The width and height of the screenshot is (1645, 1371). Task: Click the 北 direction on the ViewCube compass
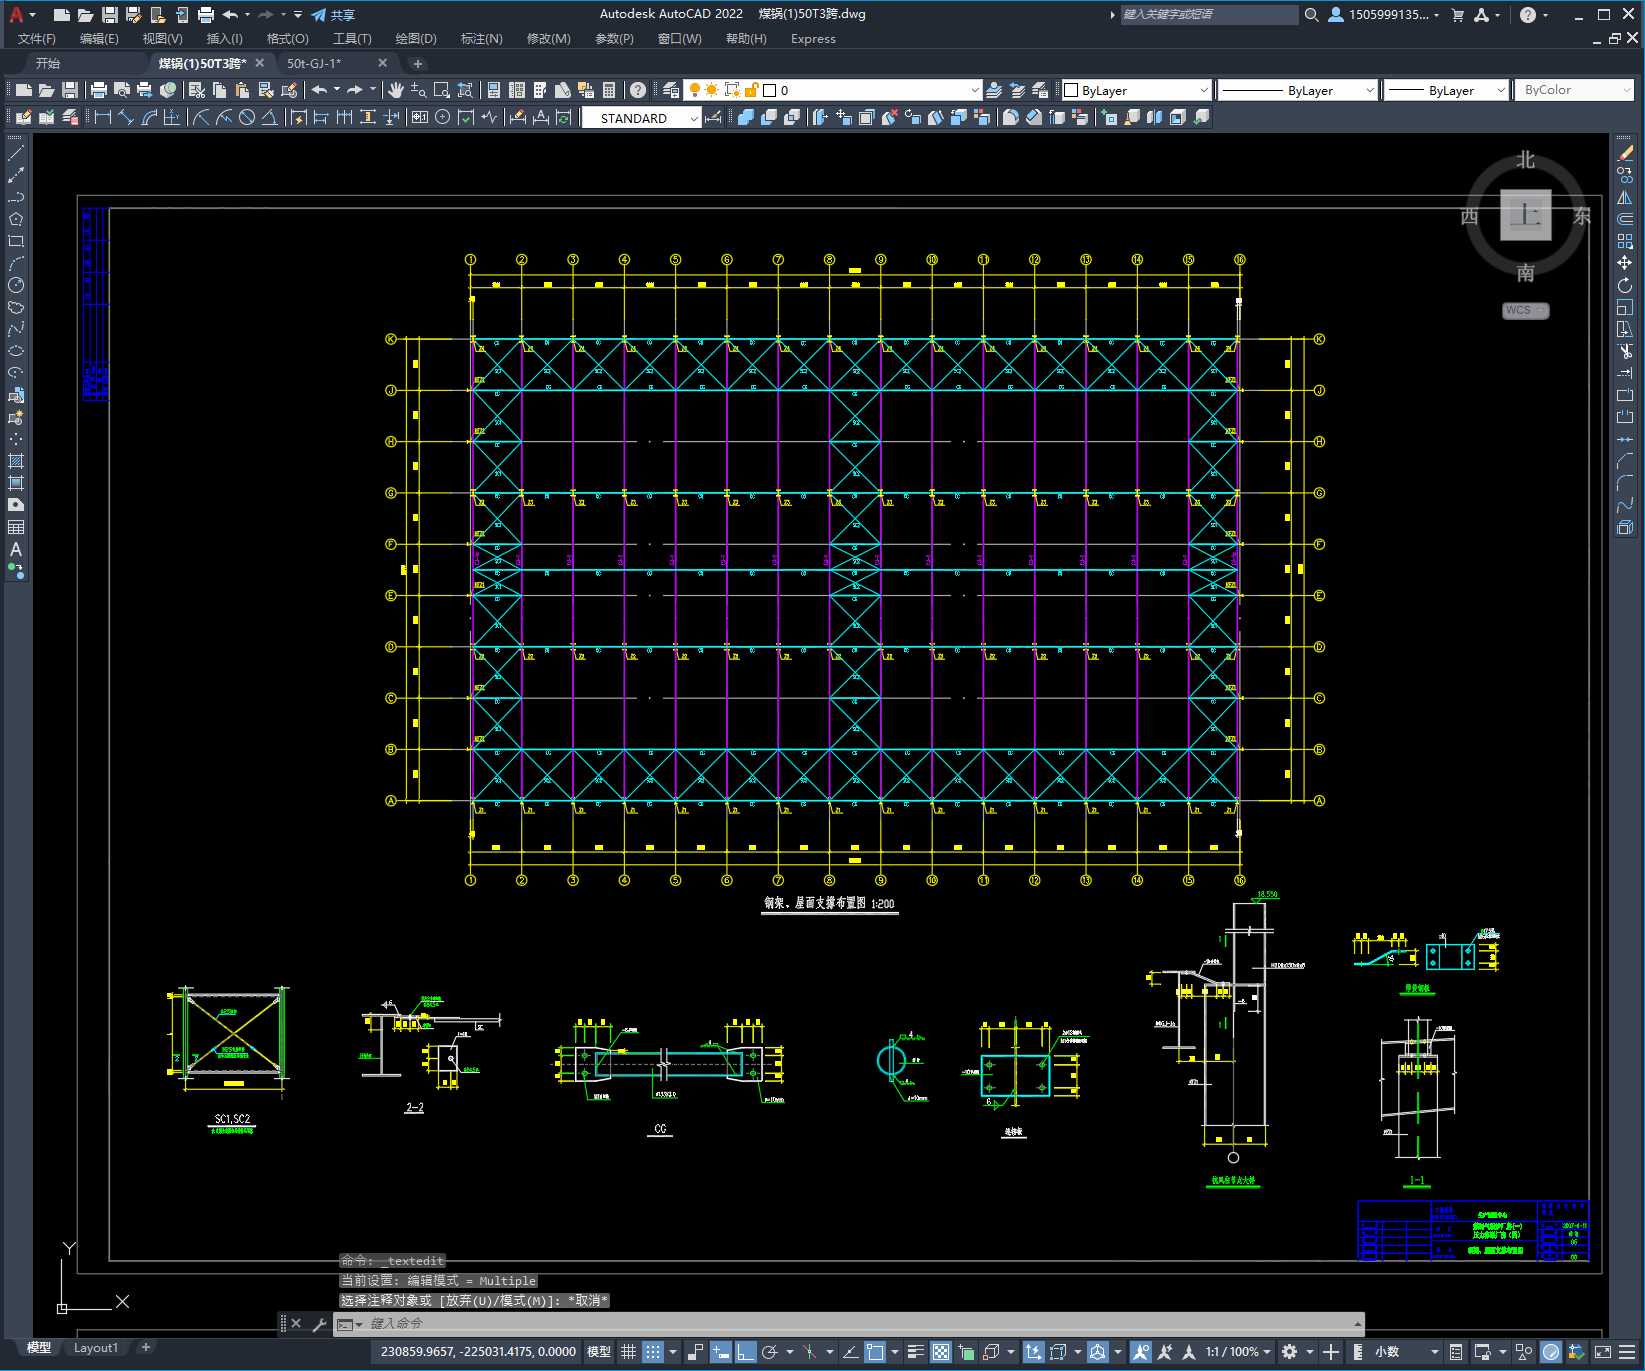[x=1525, y=160]
